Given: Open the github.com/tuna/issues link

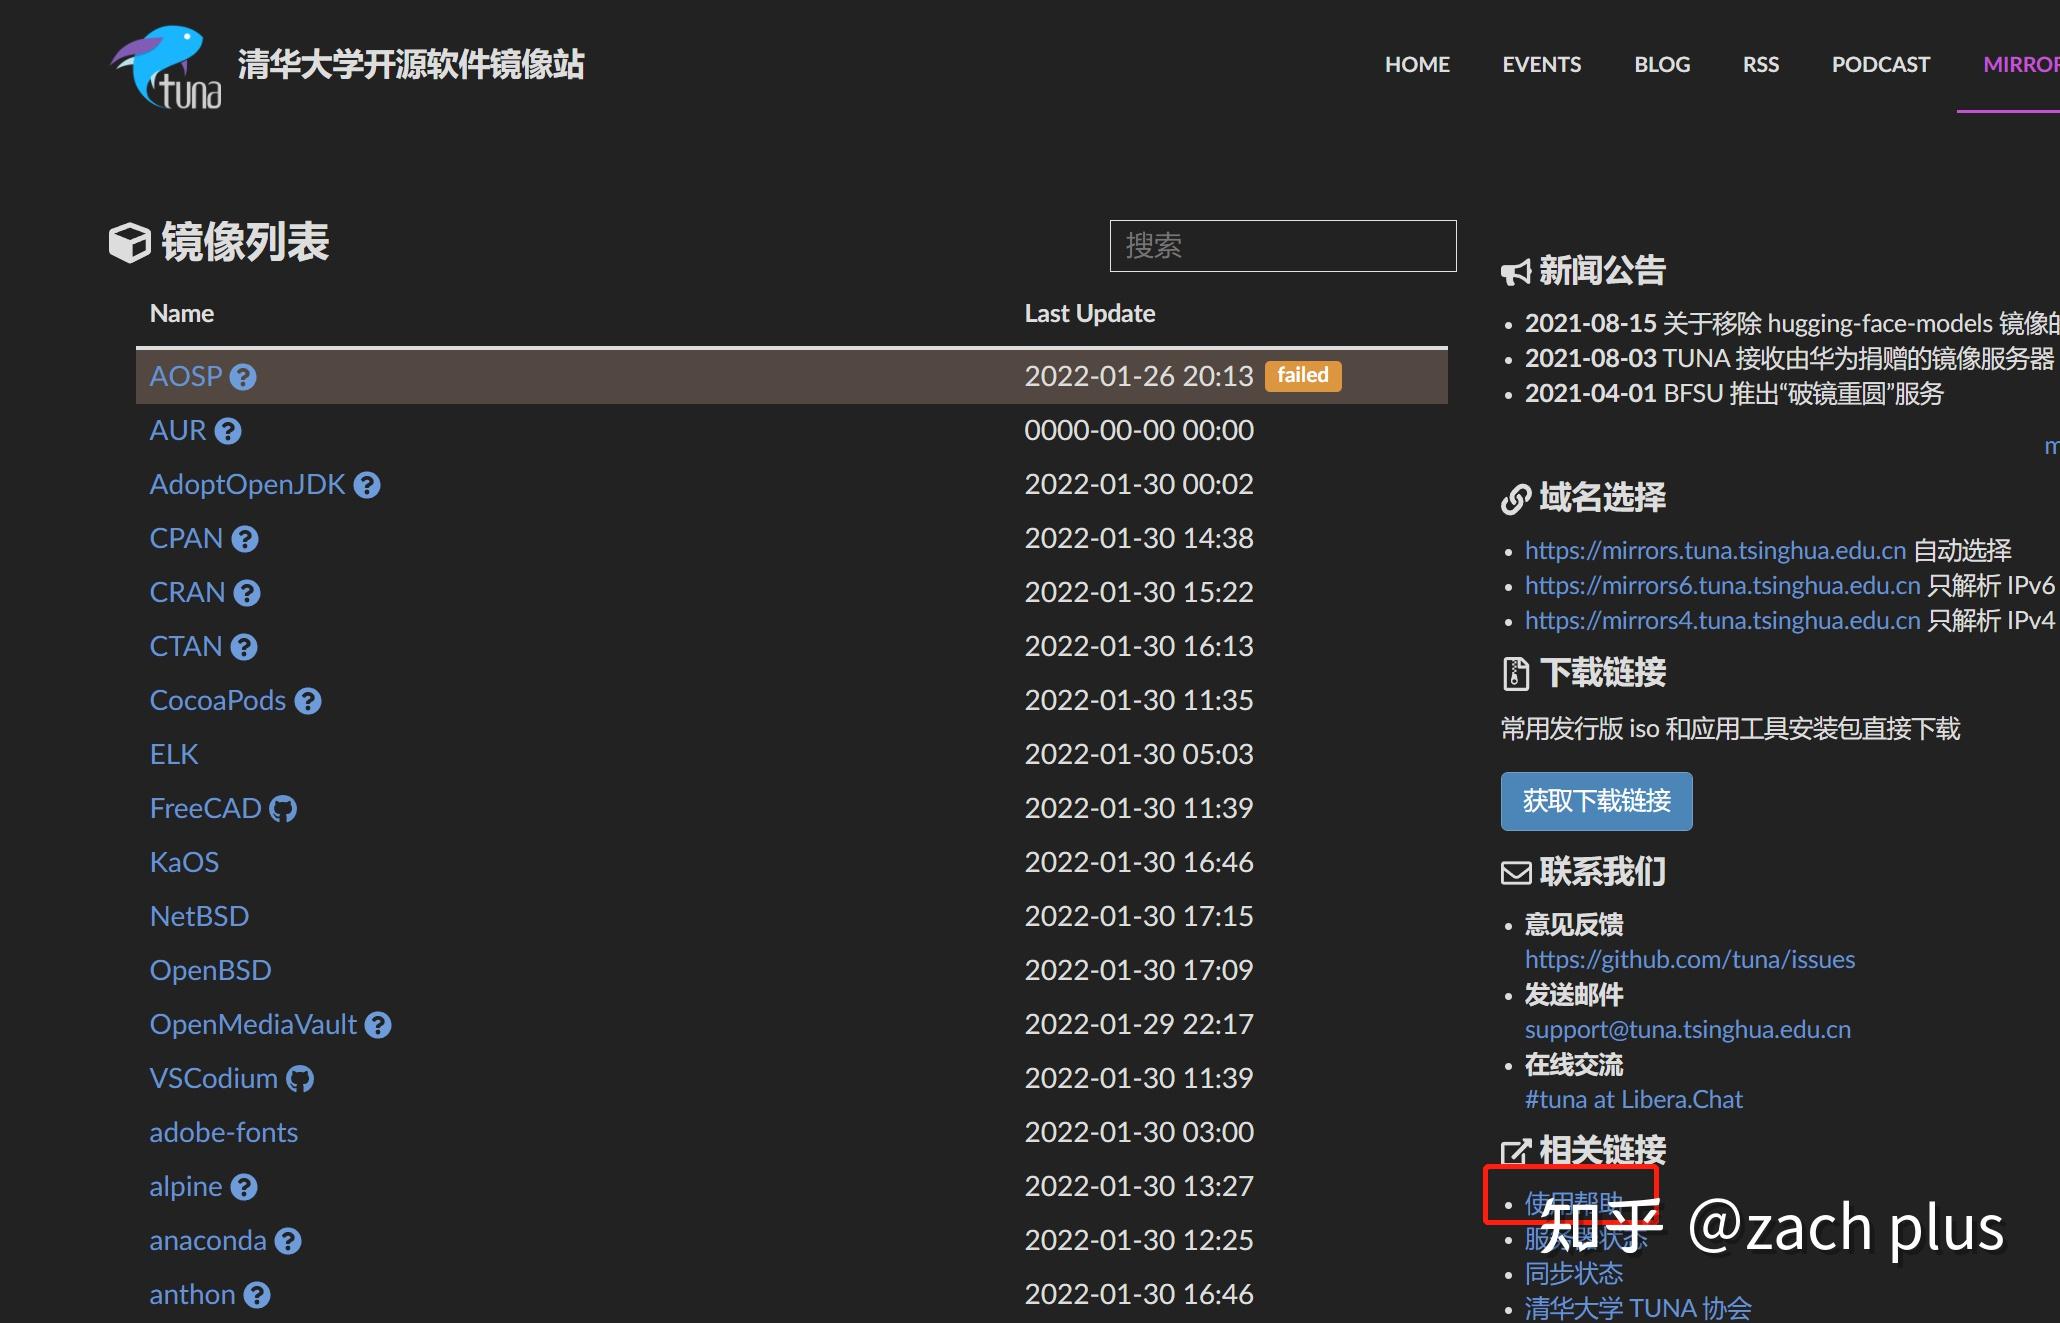Looking at the screenshot, I should click(x=1689, y=959).
